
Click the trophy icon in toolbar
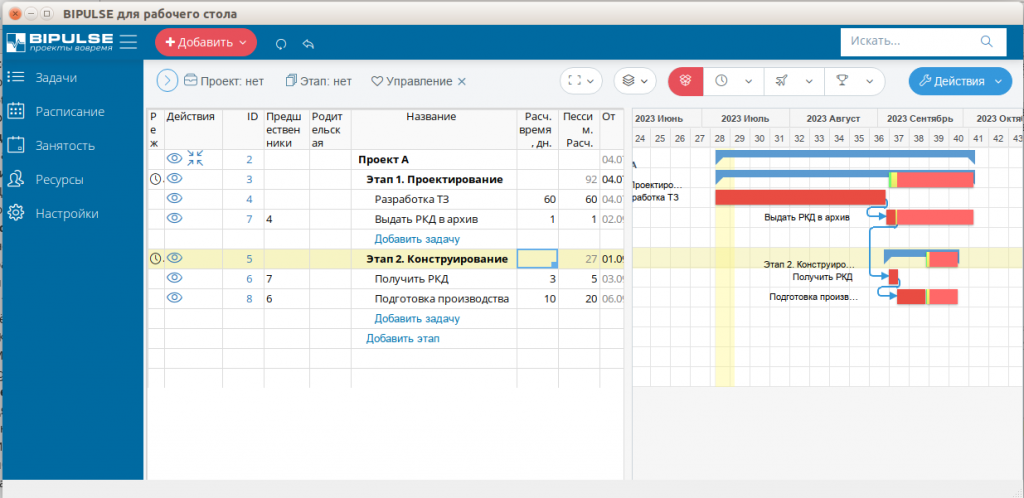pos(842,81)
